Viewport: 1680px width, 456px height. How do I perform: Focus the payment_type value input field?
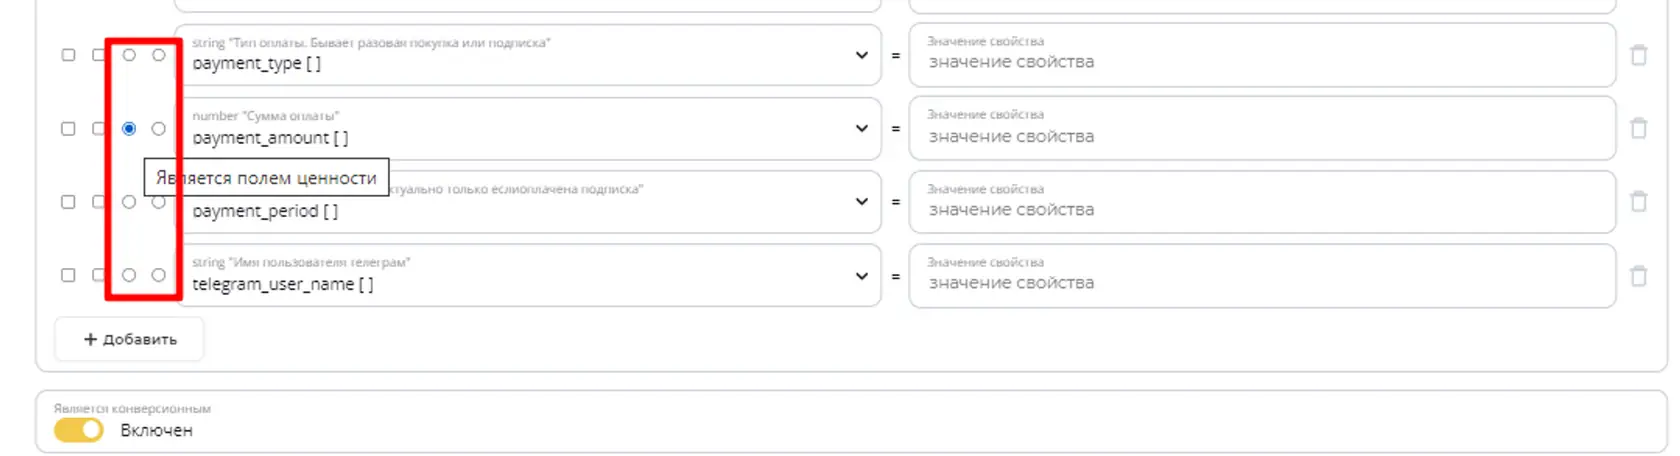(x=1262, y=55)
